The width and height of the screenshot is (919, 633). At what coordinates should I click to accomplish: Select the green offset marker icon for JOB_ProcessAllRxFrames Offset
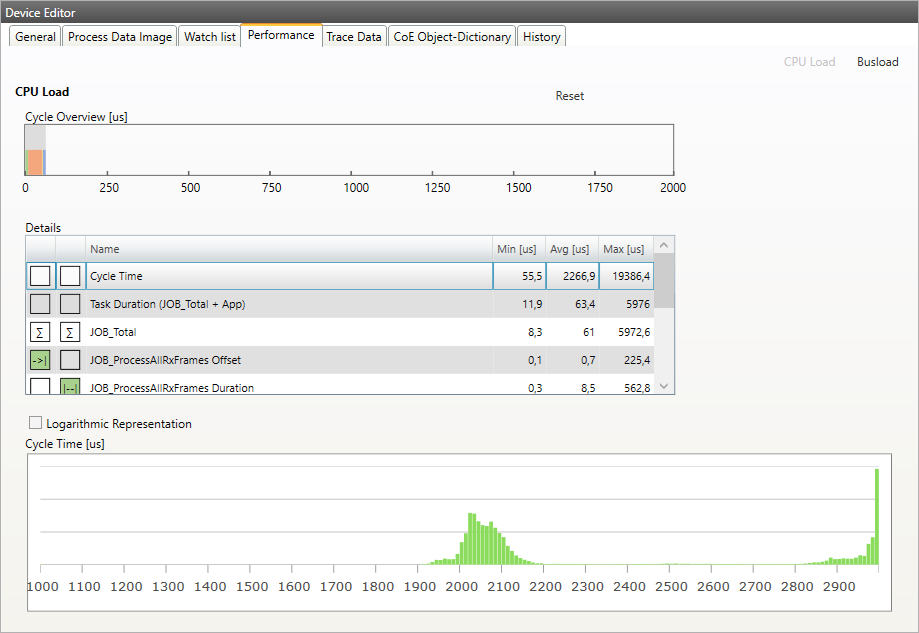pyautogui.click(x=38, y=359)
